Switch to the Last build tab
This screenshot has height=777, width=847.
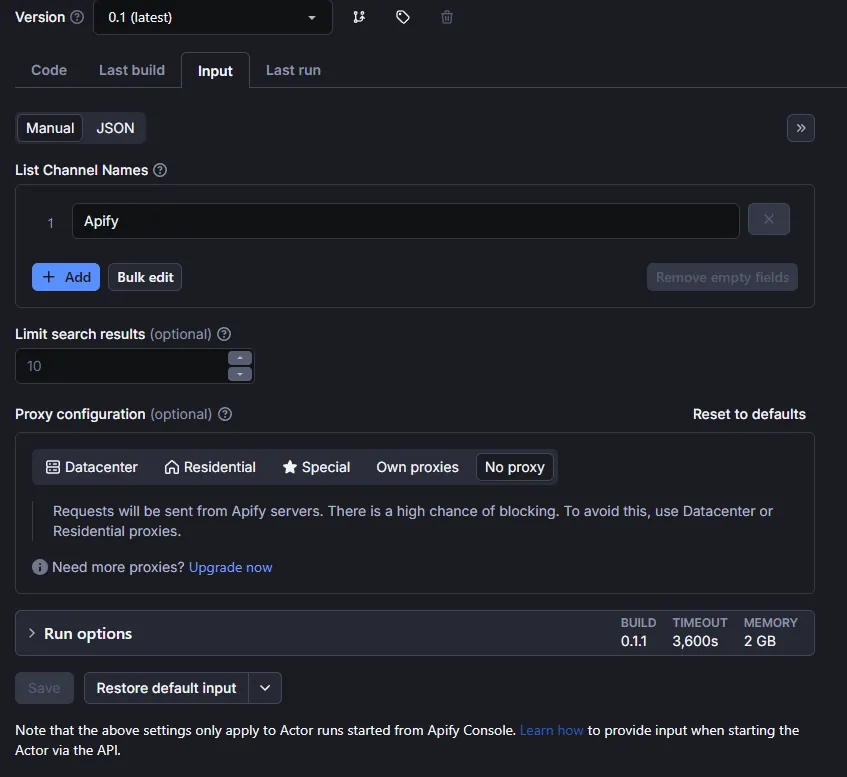point(132,70)
